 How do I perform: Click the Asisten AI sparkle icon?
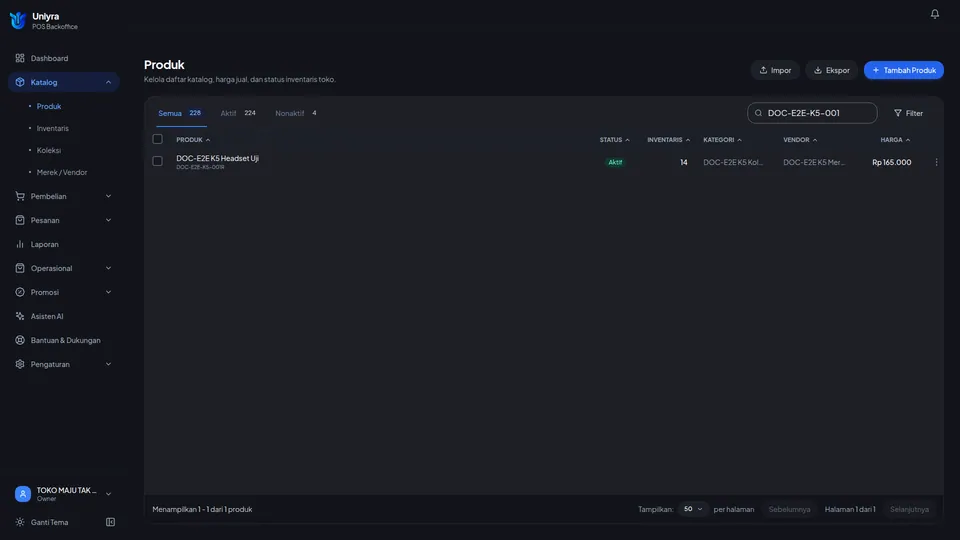click(x=20, y=316)
